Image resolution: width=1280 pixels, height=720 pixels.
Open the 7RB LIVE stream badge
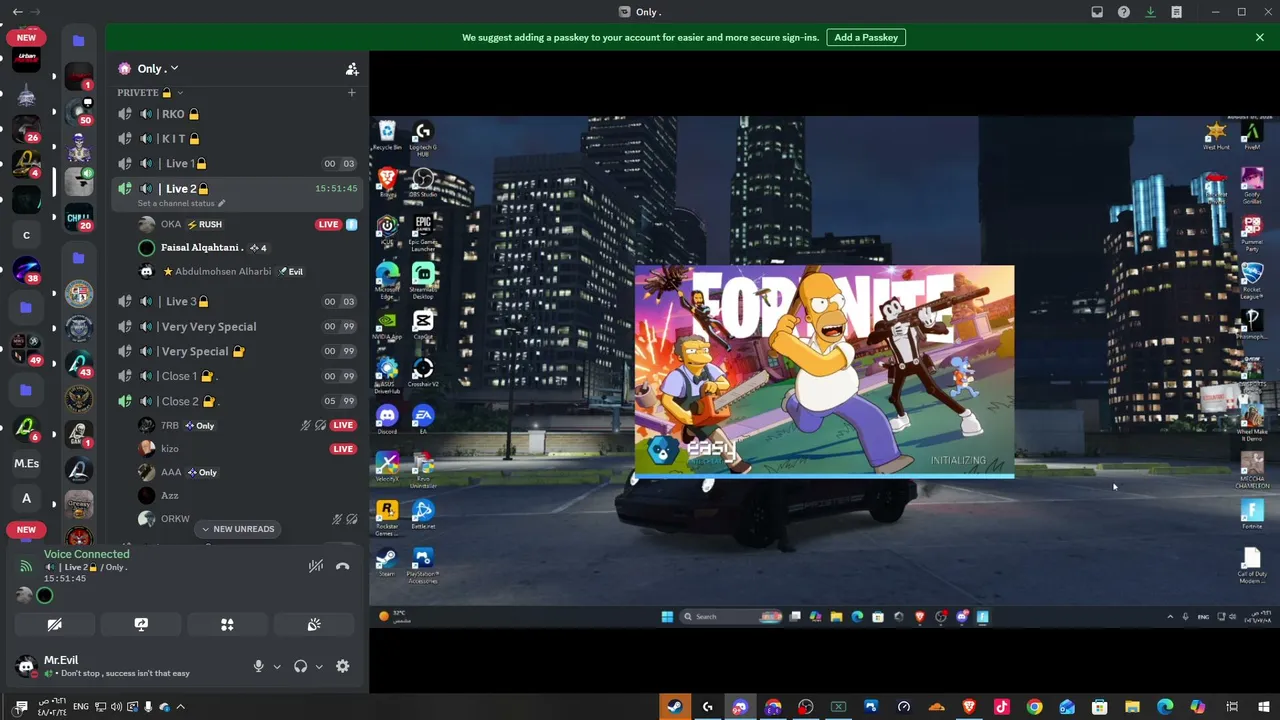point(343,425)
